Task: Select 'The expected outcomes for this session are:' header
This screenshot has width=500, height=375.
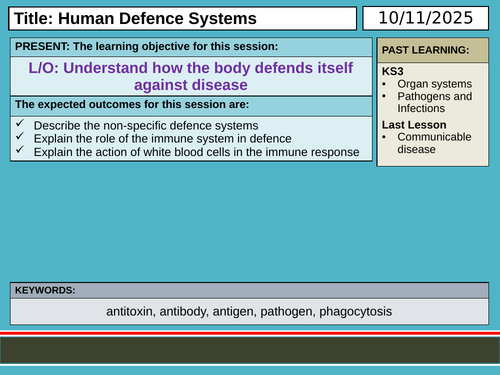Action: pos(132,104)
